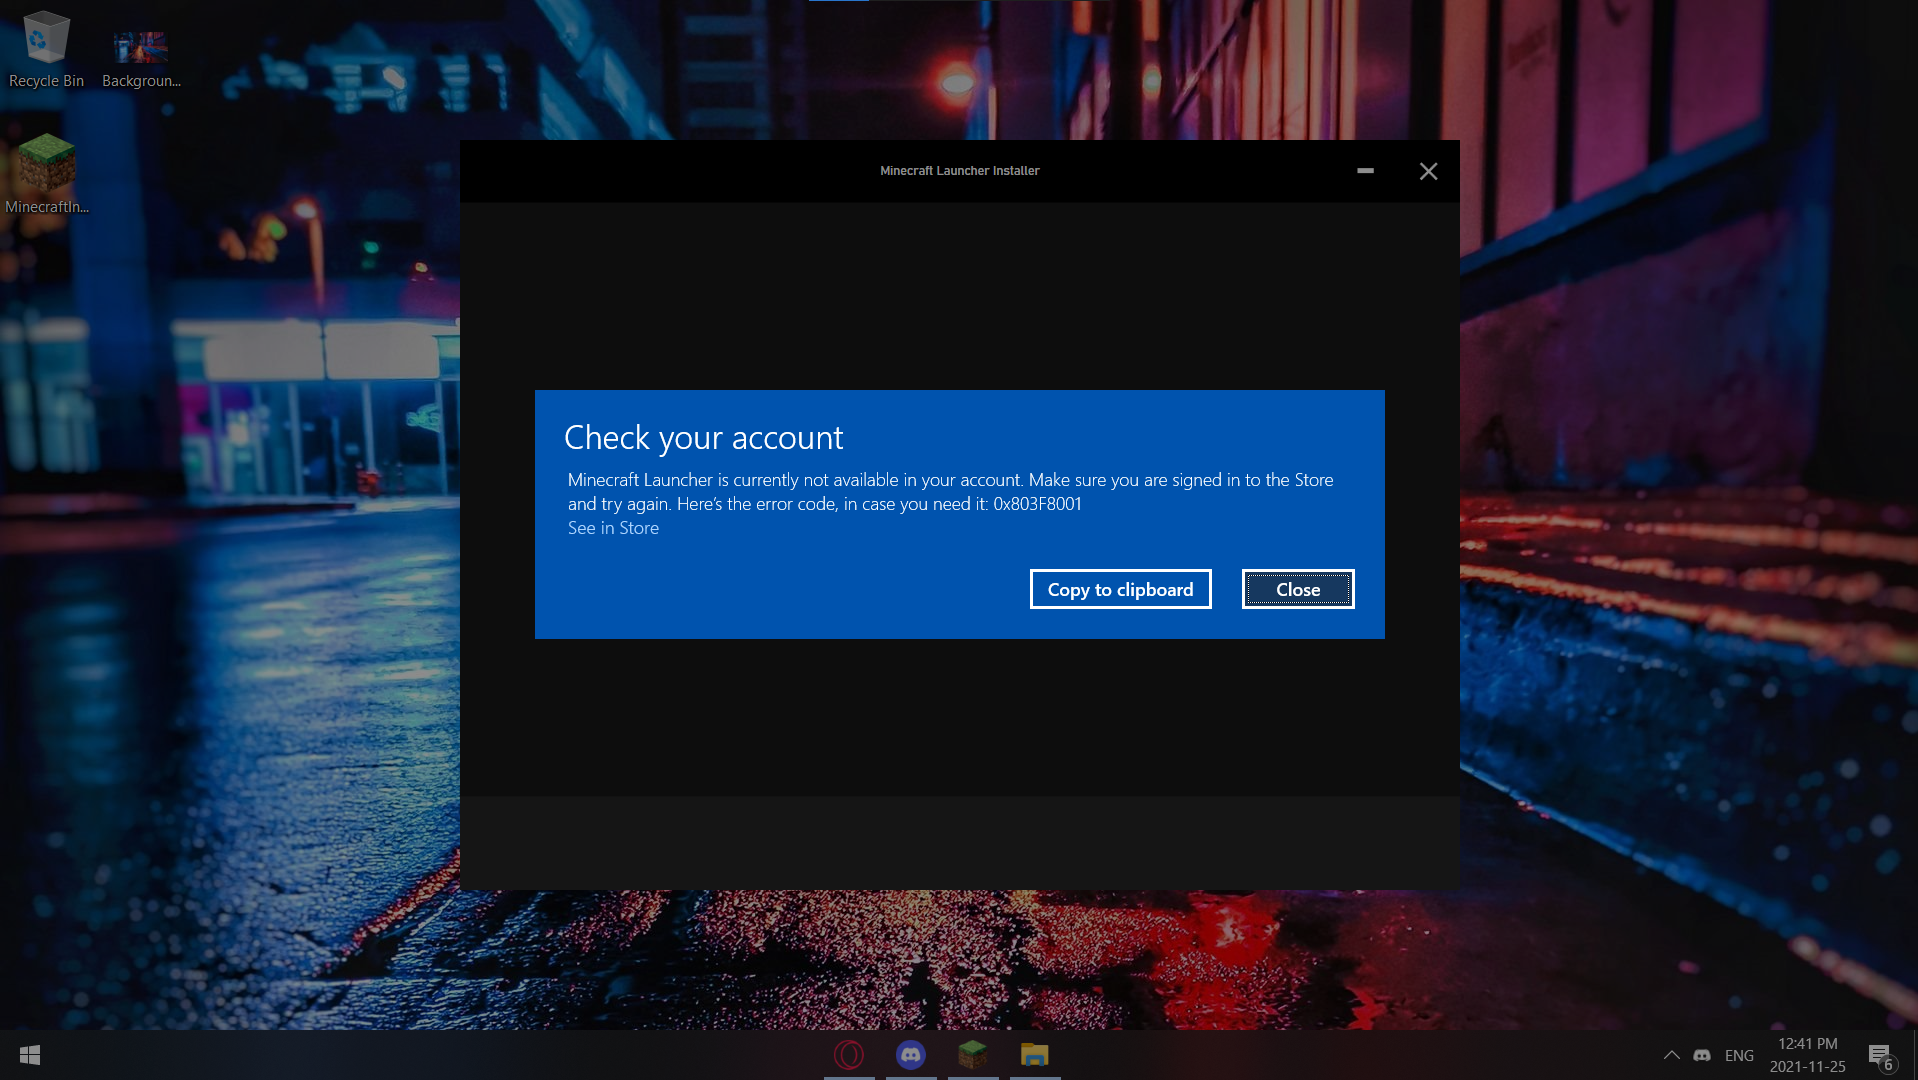Click the ENG language indicator
This screenshot has width=1918, height=1080.
tap(1739, 1055)
